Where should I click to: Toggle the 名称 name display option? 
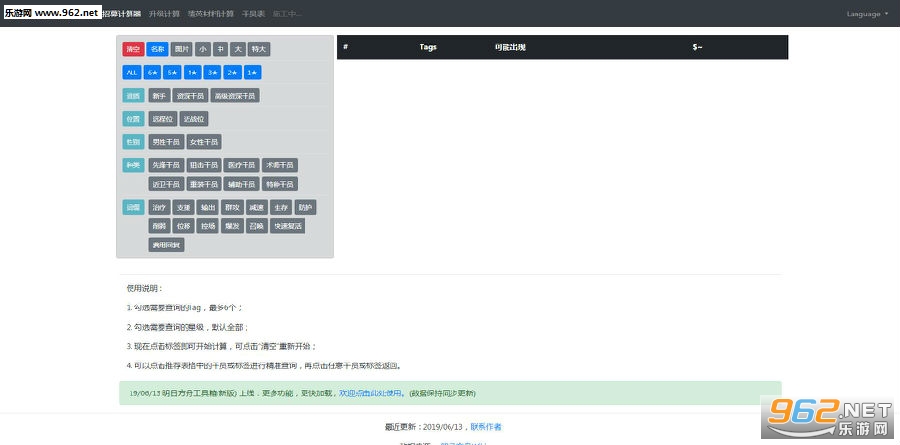(157, 49)
